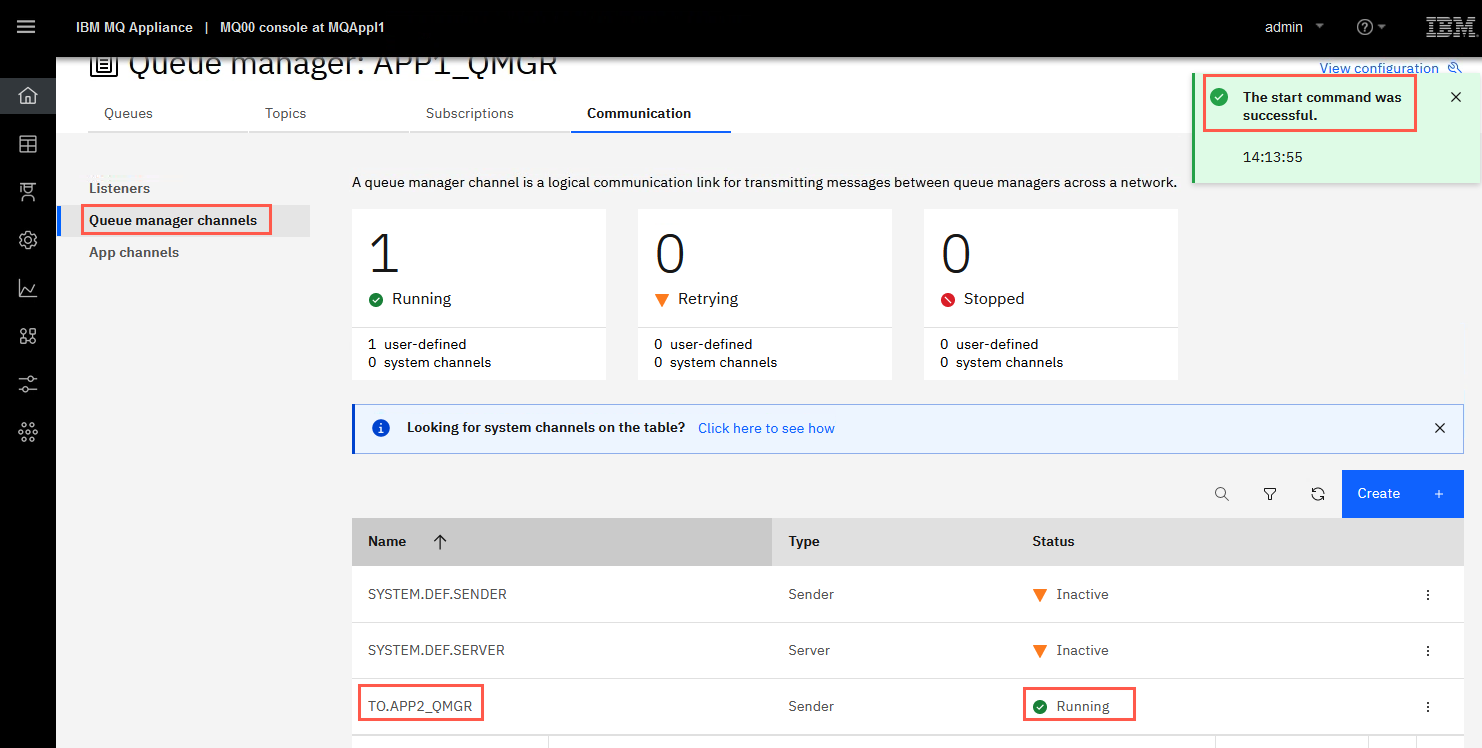This screenshot has height=748, width=1482.
Task: Close the system channels info banner
Action: tap(1440, 428)
